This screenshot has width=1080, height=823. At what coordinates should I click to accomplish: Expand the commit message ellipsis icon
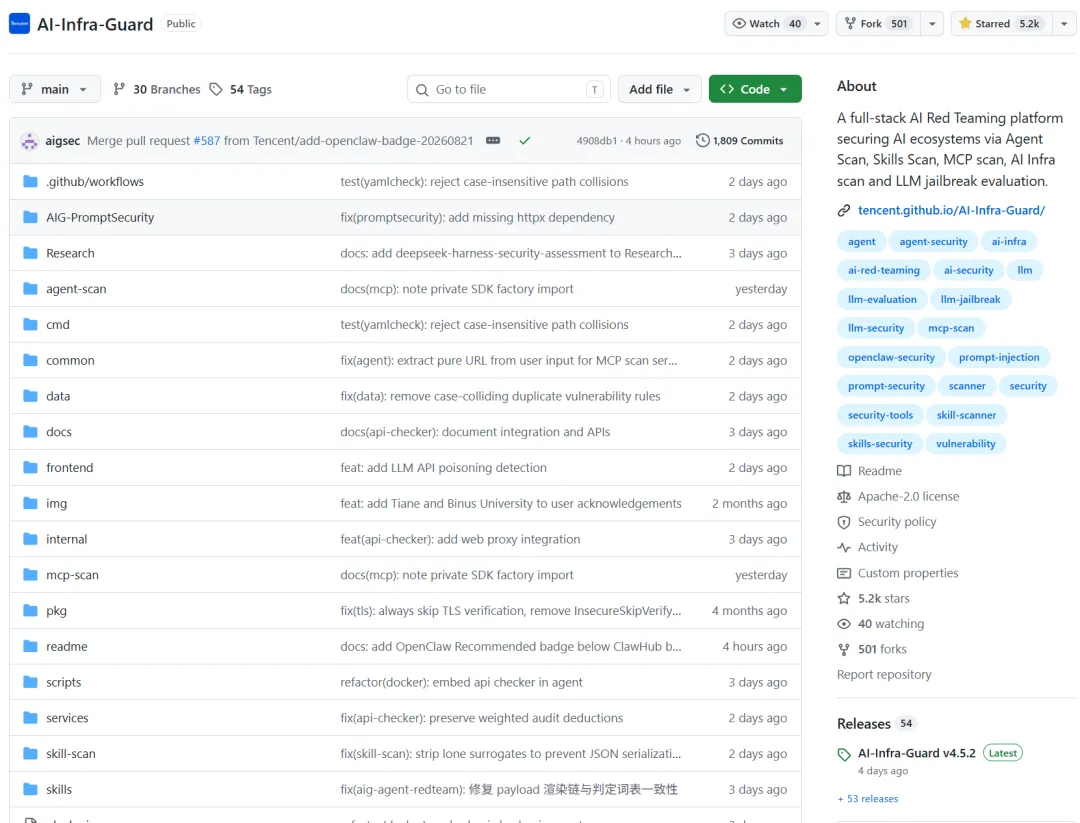493,140
